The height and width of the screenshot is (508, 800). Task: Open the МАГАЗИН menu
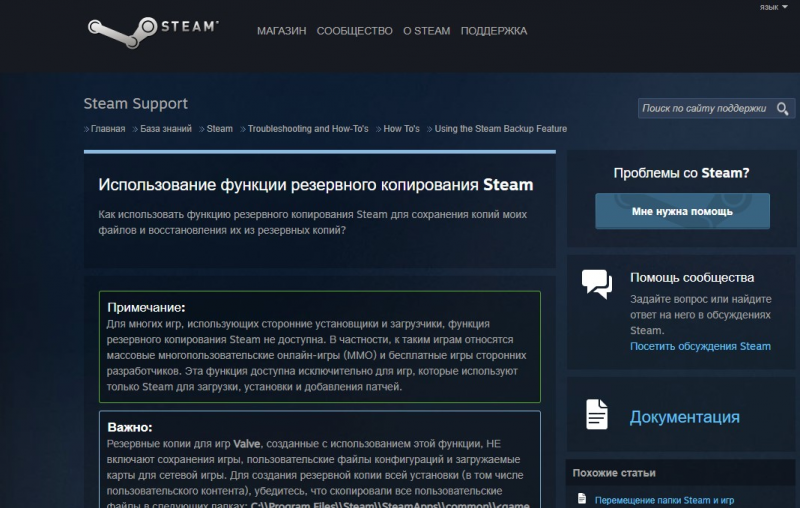point(282,31)
